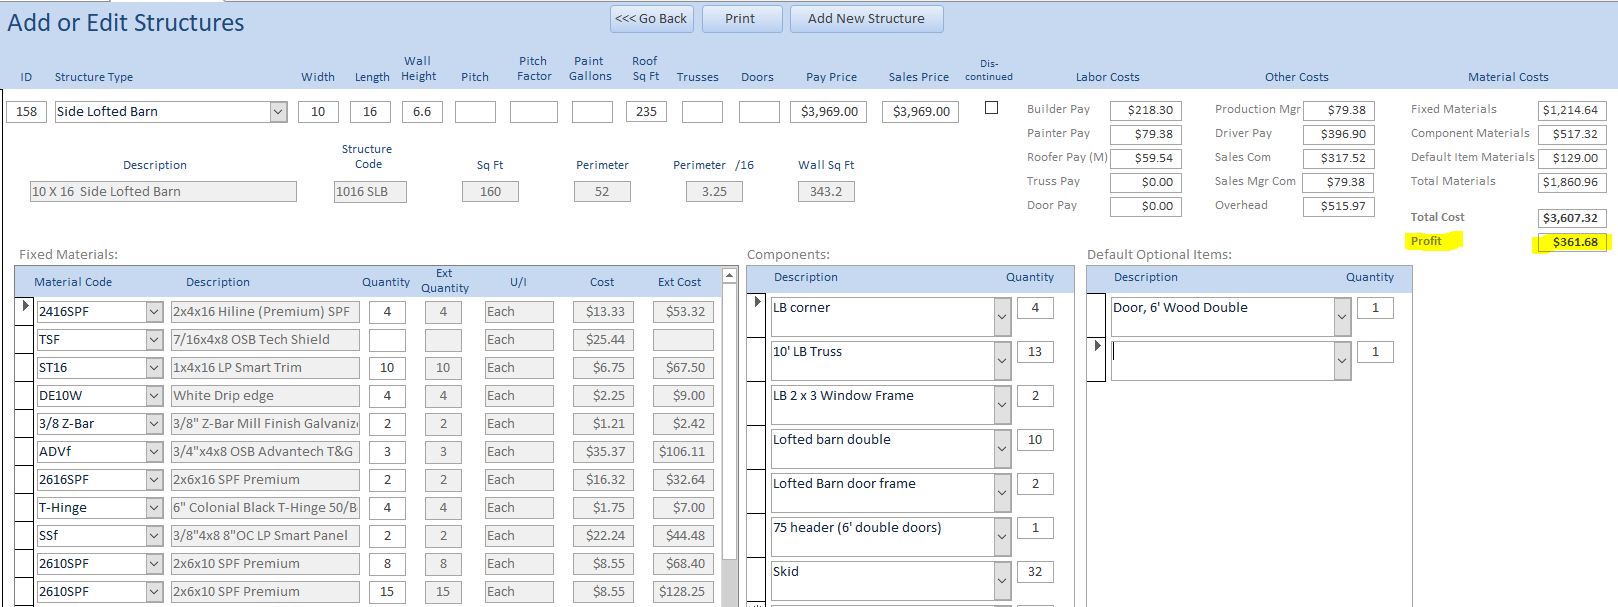Open the T-Hinge material code dropdown
Image resolution: width=1618 pixels, height=607 pixels.
click(x=154, y=508)
